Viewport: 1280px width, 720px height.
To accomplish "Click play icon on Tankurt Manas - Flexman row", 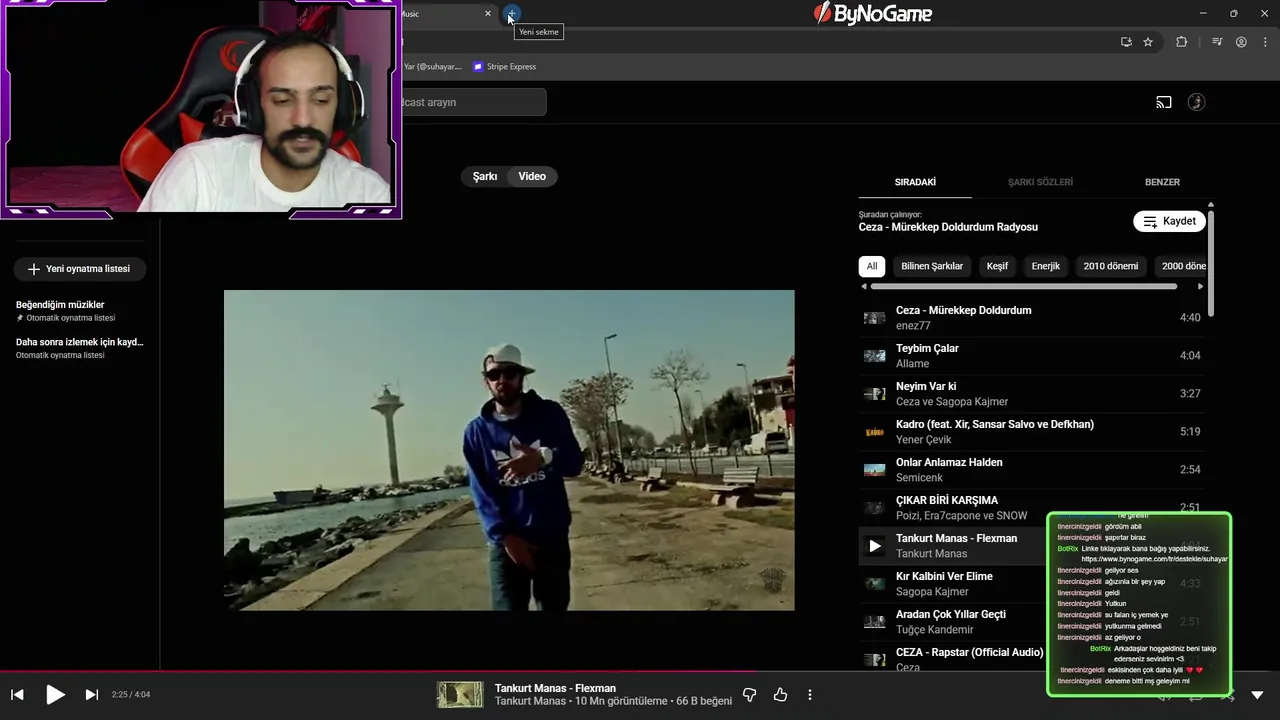I will [x=875, y=546].
